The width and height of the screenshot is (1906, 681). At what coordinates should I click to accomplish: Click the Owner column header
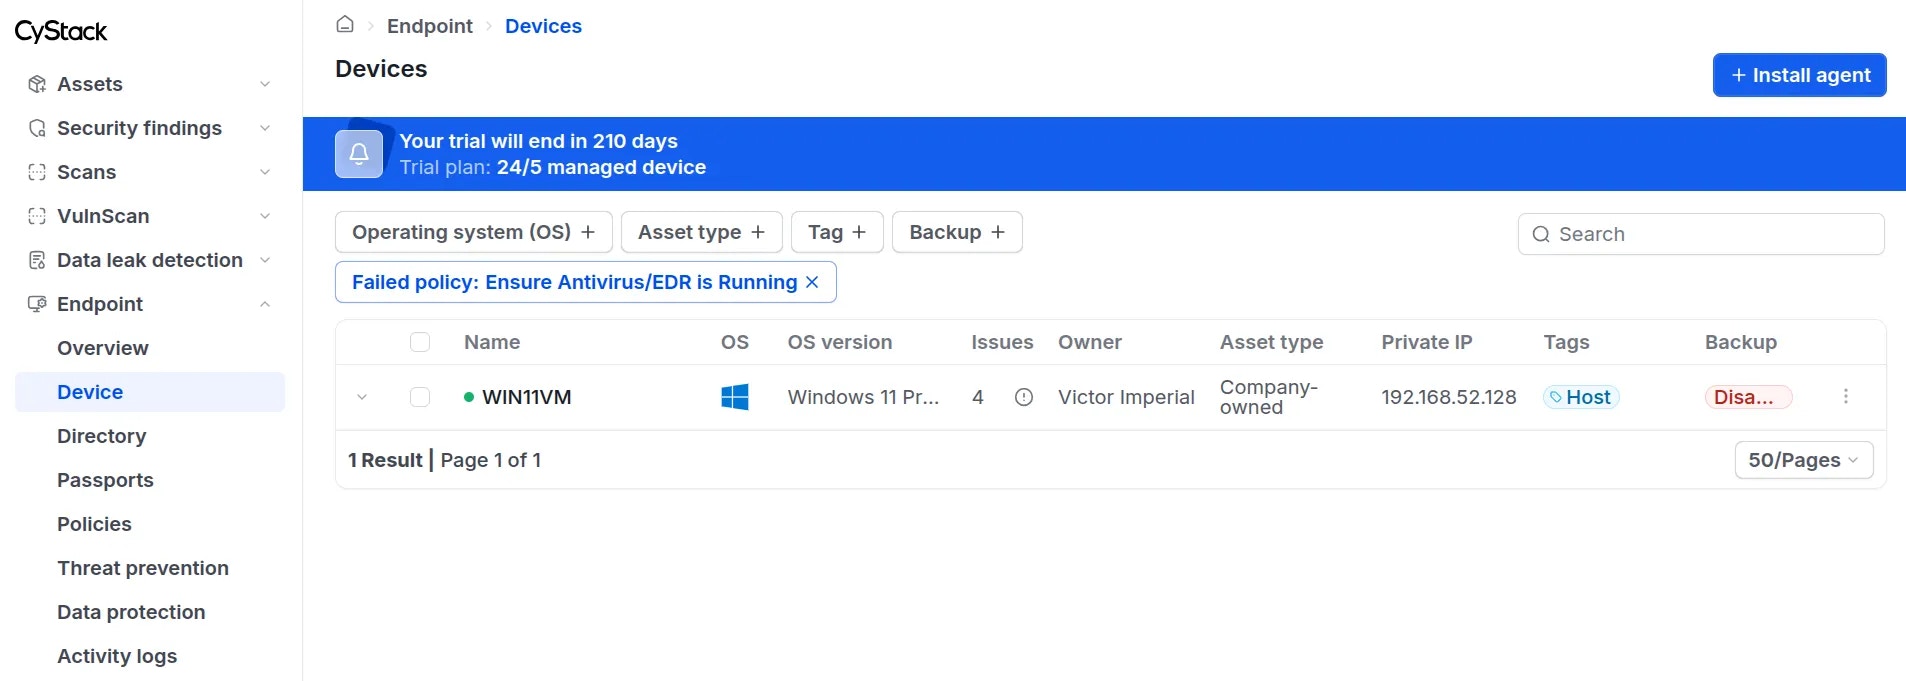1090,342
